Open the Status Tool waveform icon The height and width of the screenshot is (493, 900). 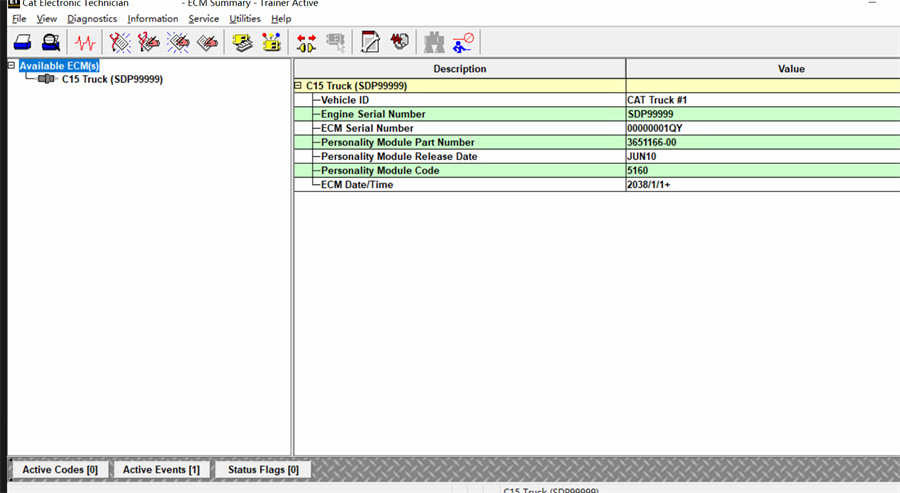[x=85, y=43]
